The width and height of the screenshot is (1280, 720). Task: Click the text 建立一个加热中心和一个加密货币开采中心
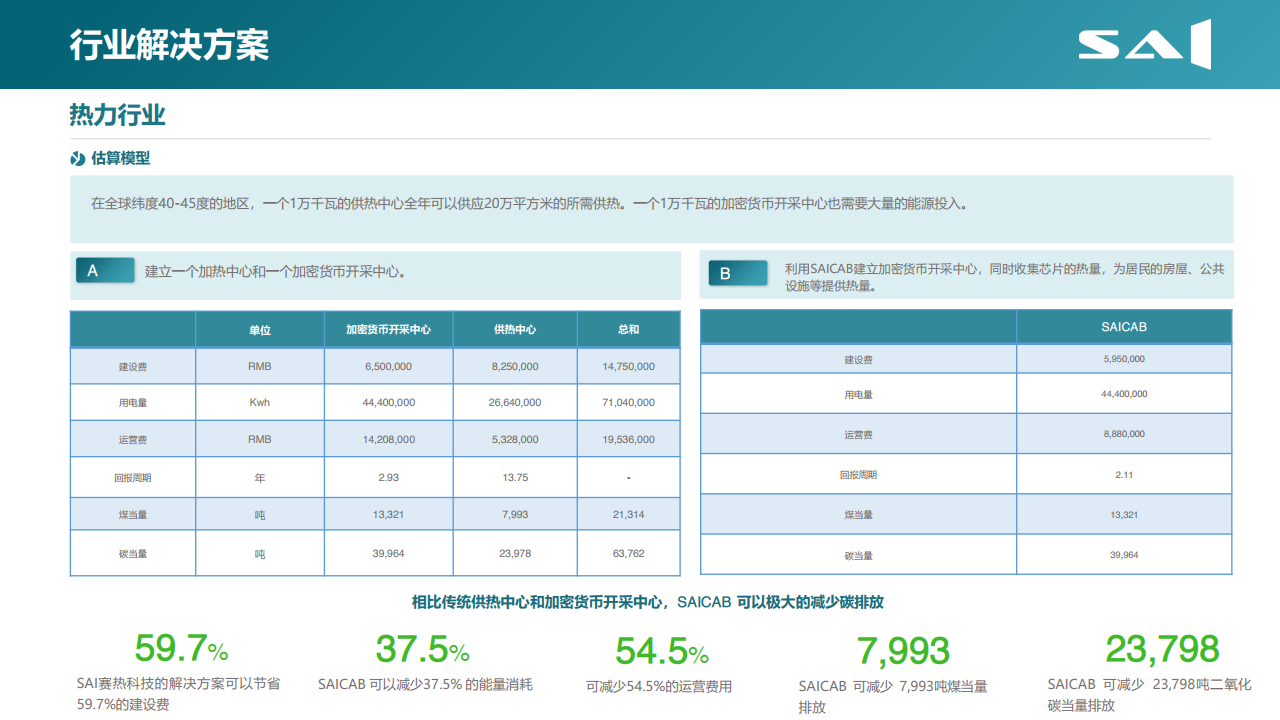click(275, 271)
